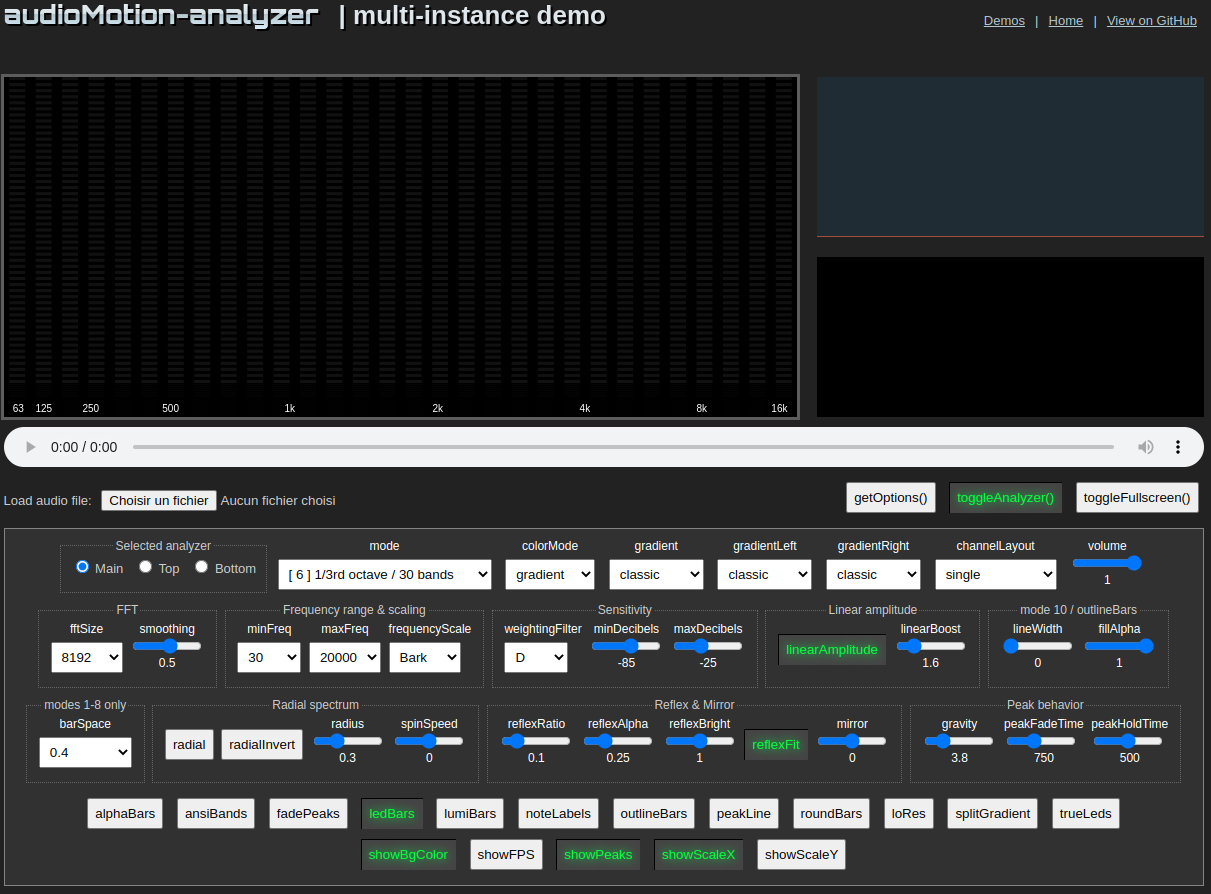The image size is (1211, 894).
Task: Open the mode dropdown
Action: click(x=385, y=574)
